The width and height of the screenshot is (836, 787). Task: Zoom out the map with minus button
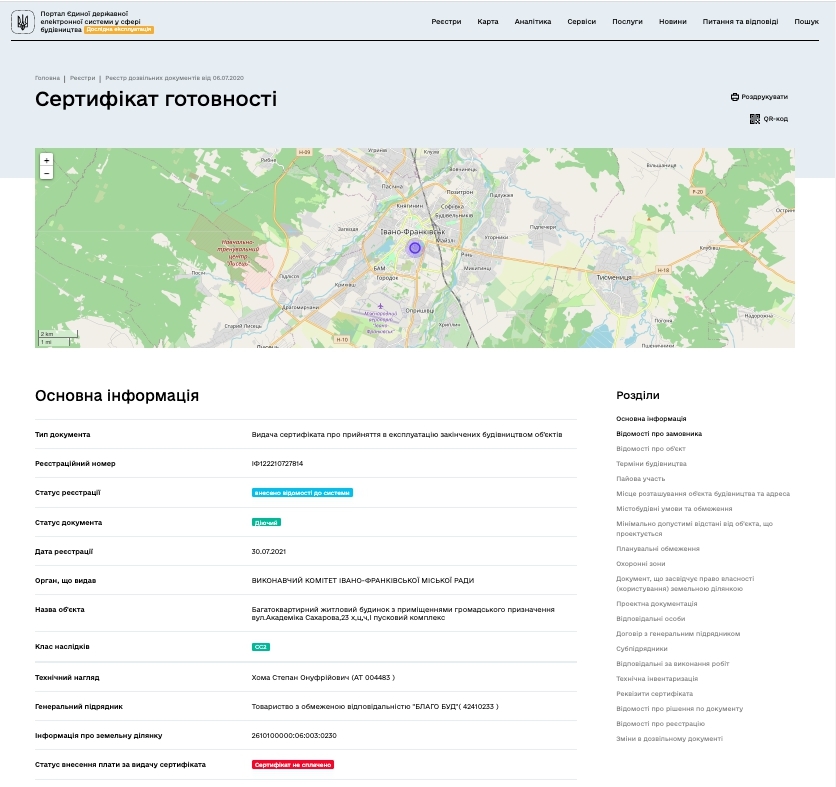click(x=46, y=173)
